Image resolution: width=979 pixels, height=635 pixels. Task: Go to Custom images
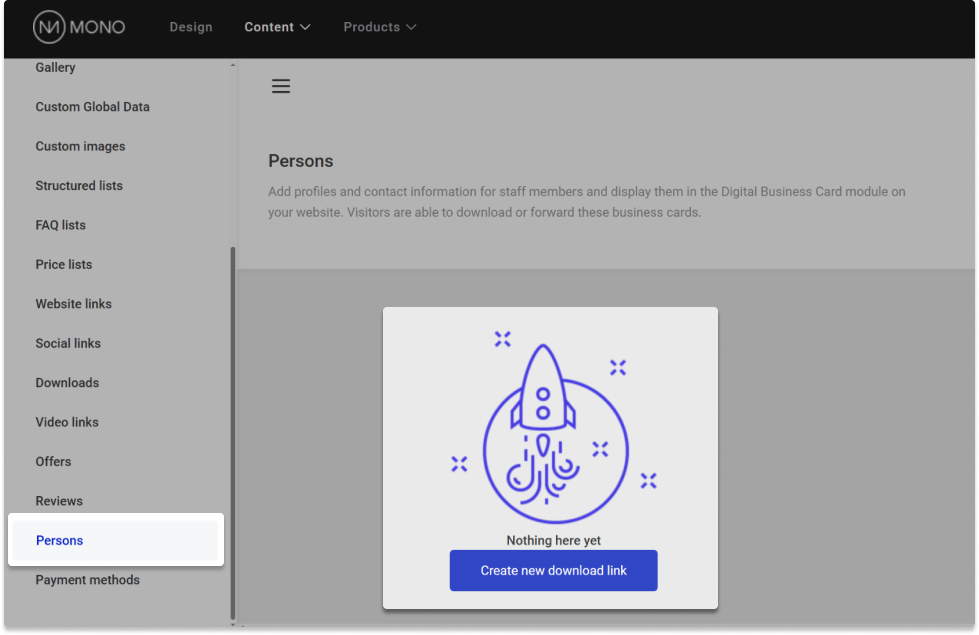point(81,146)
